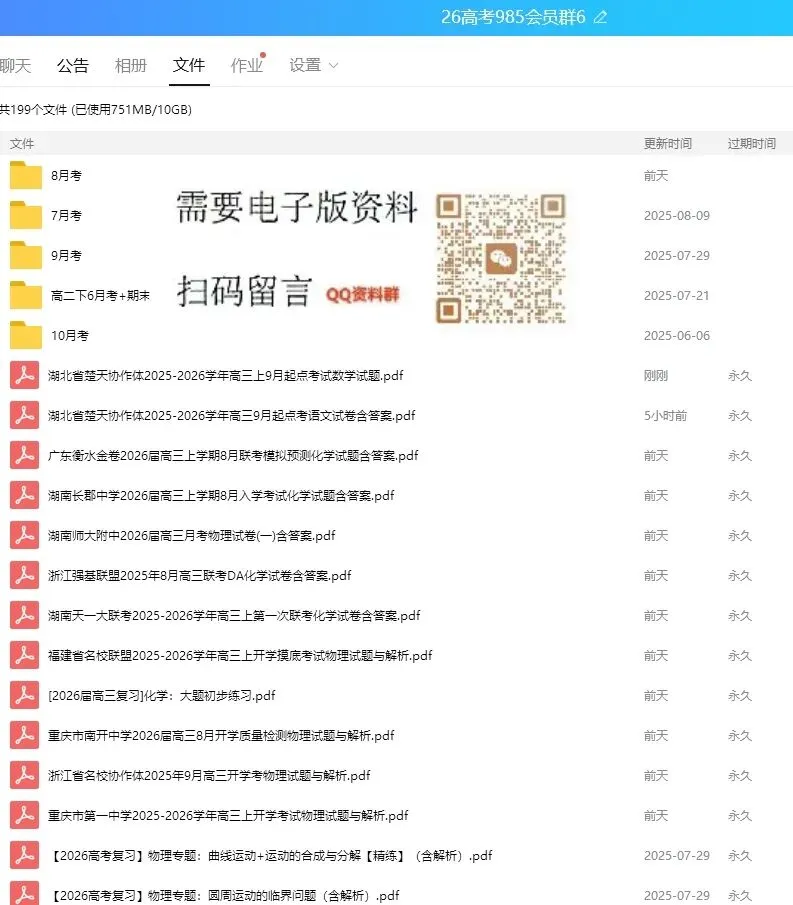Open 福建省名校联盟 开学摸底考试物理试题.pdf
The height and width of the screenshot is (905, 793).
point(240,656)
